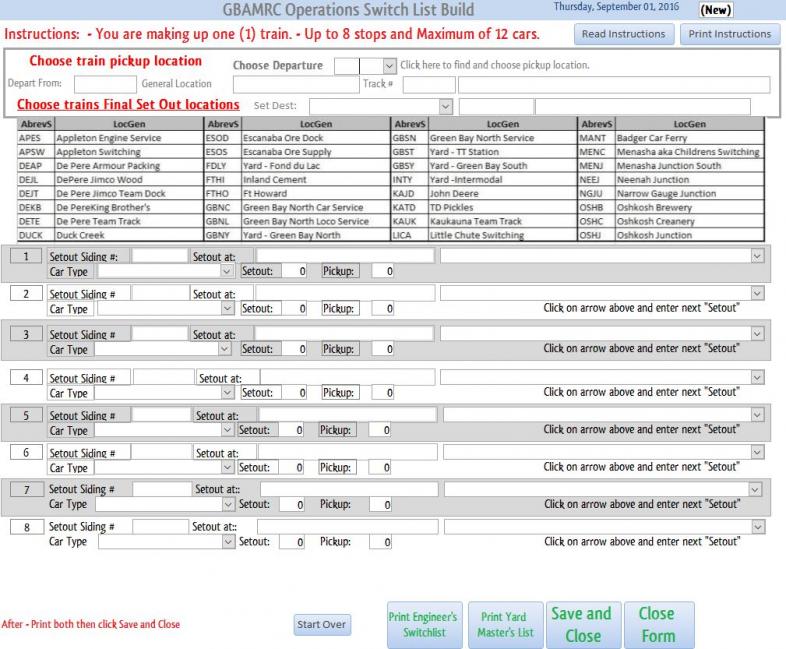
Task: Click the Start Over button
Action: (322, 624)
